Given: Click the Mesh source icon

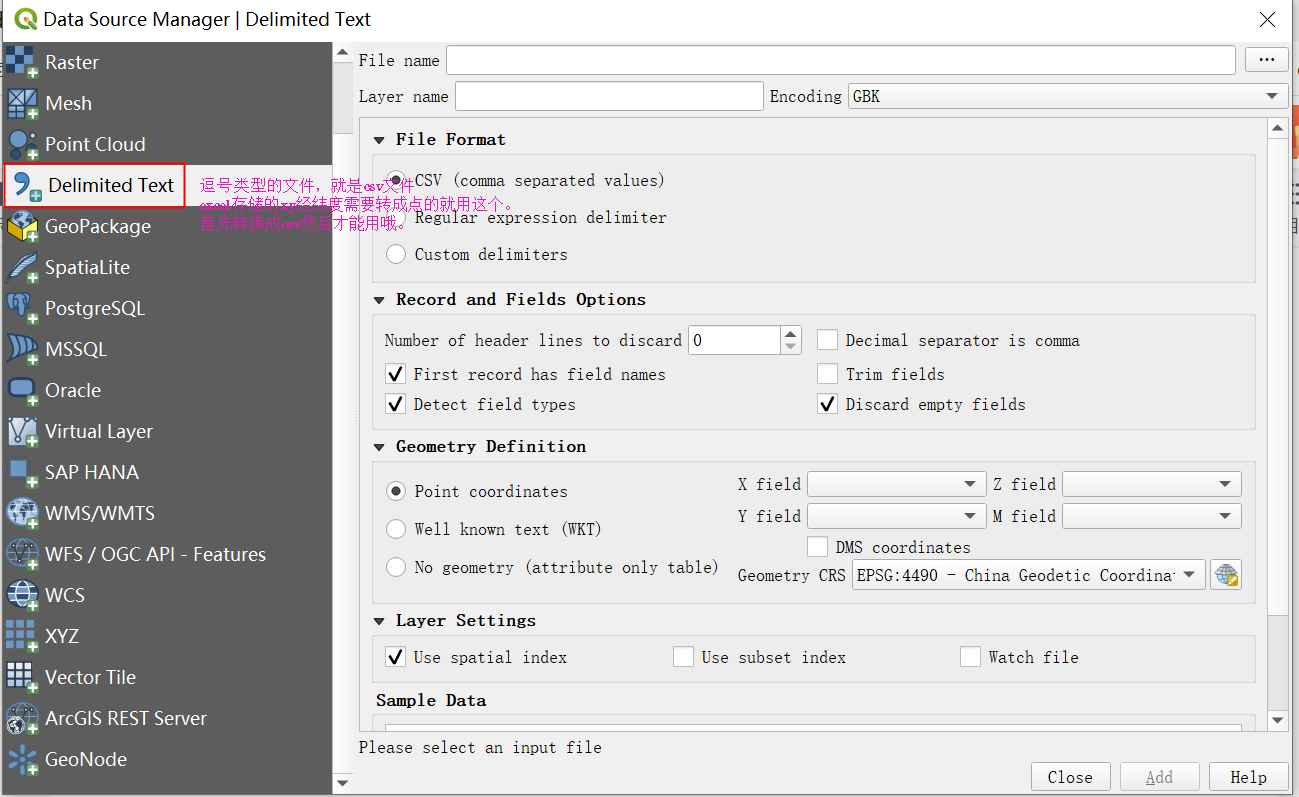Looking at the screenshot, I should click(x=22, y=103).
